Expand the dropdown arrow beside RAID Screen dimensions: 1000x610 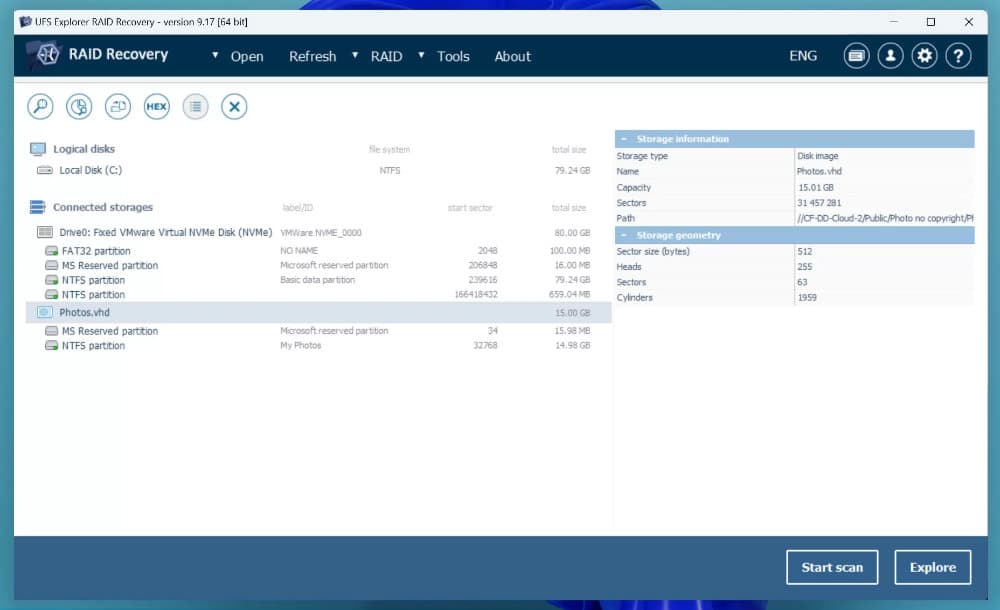355,56
